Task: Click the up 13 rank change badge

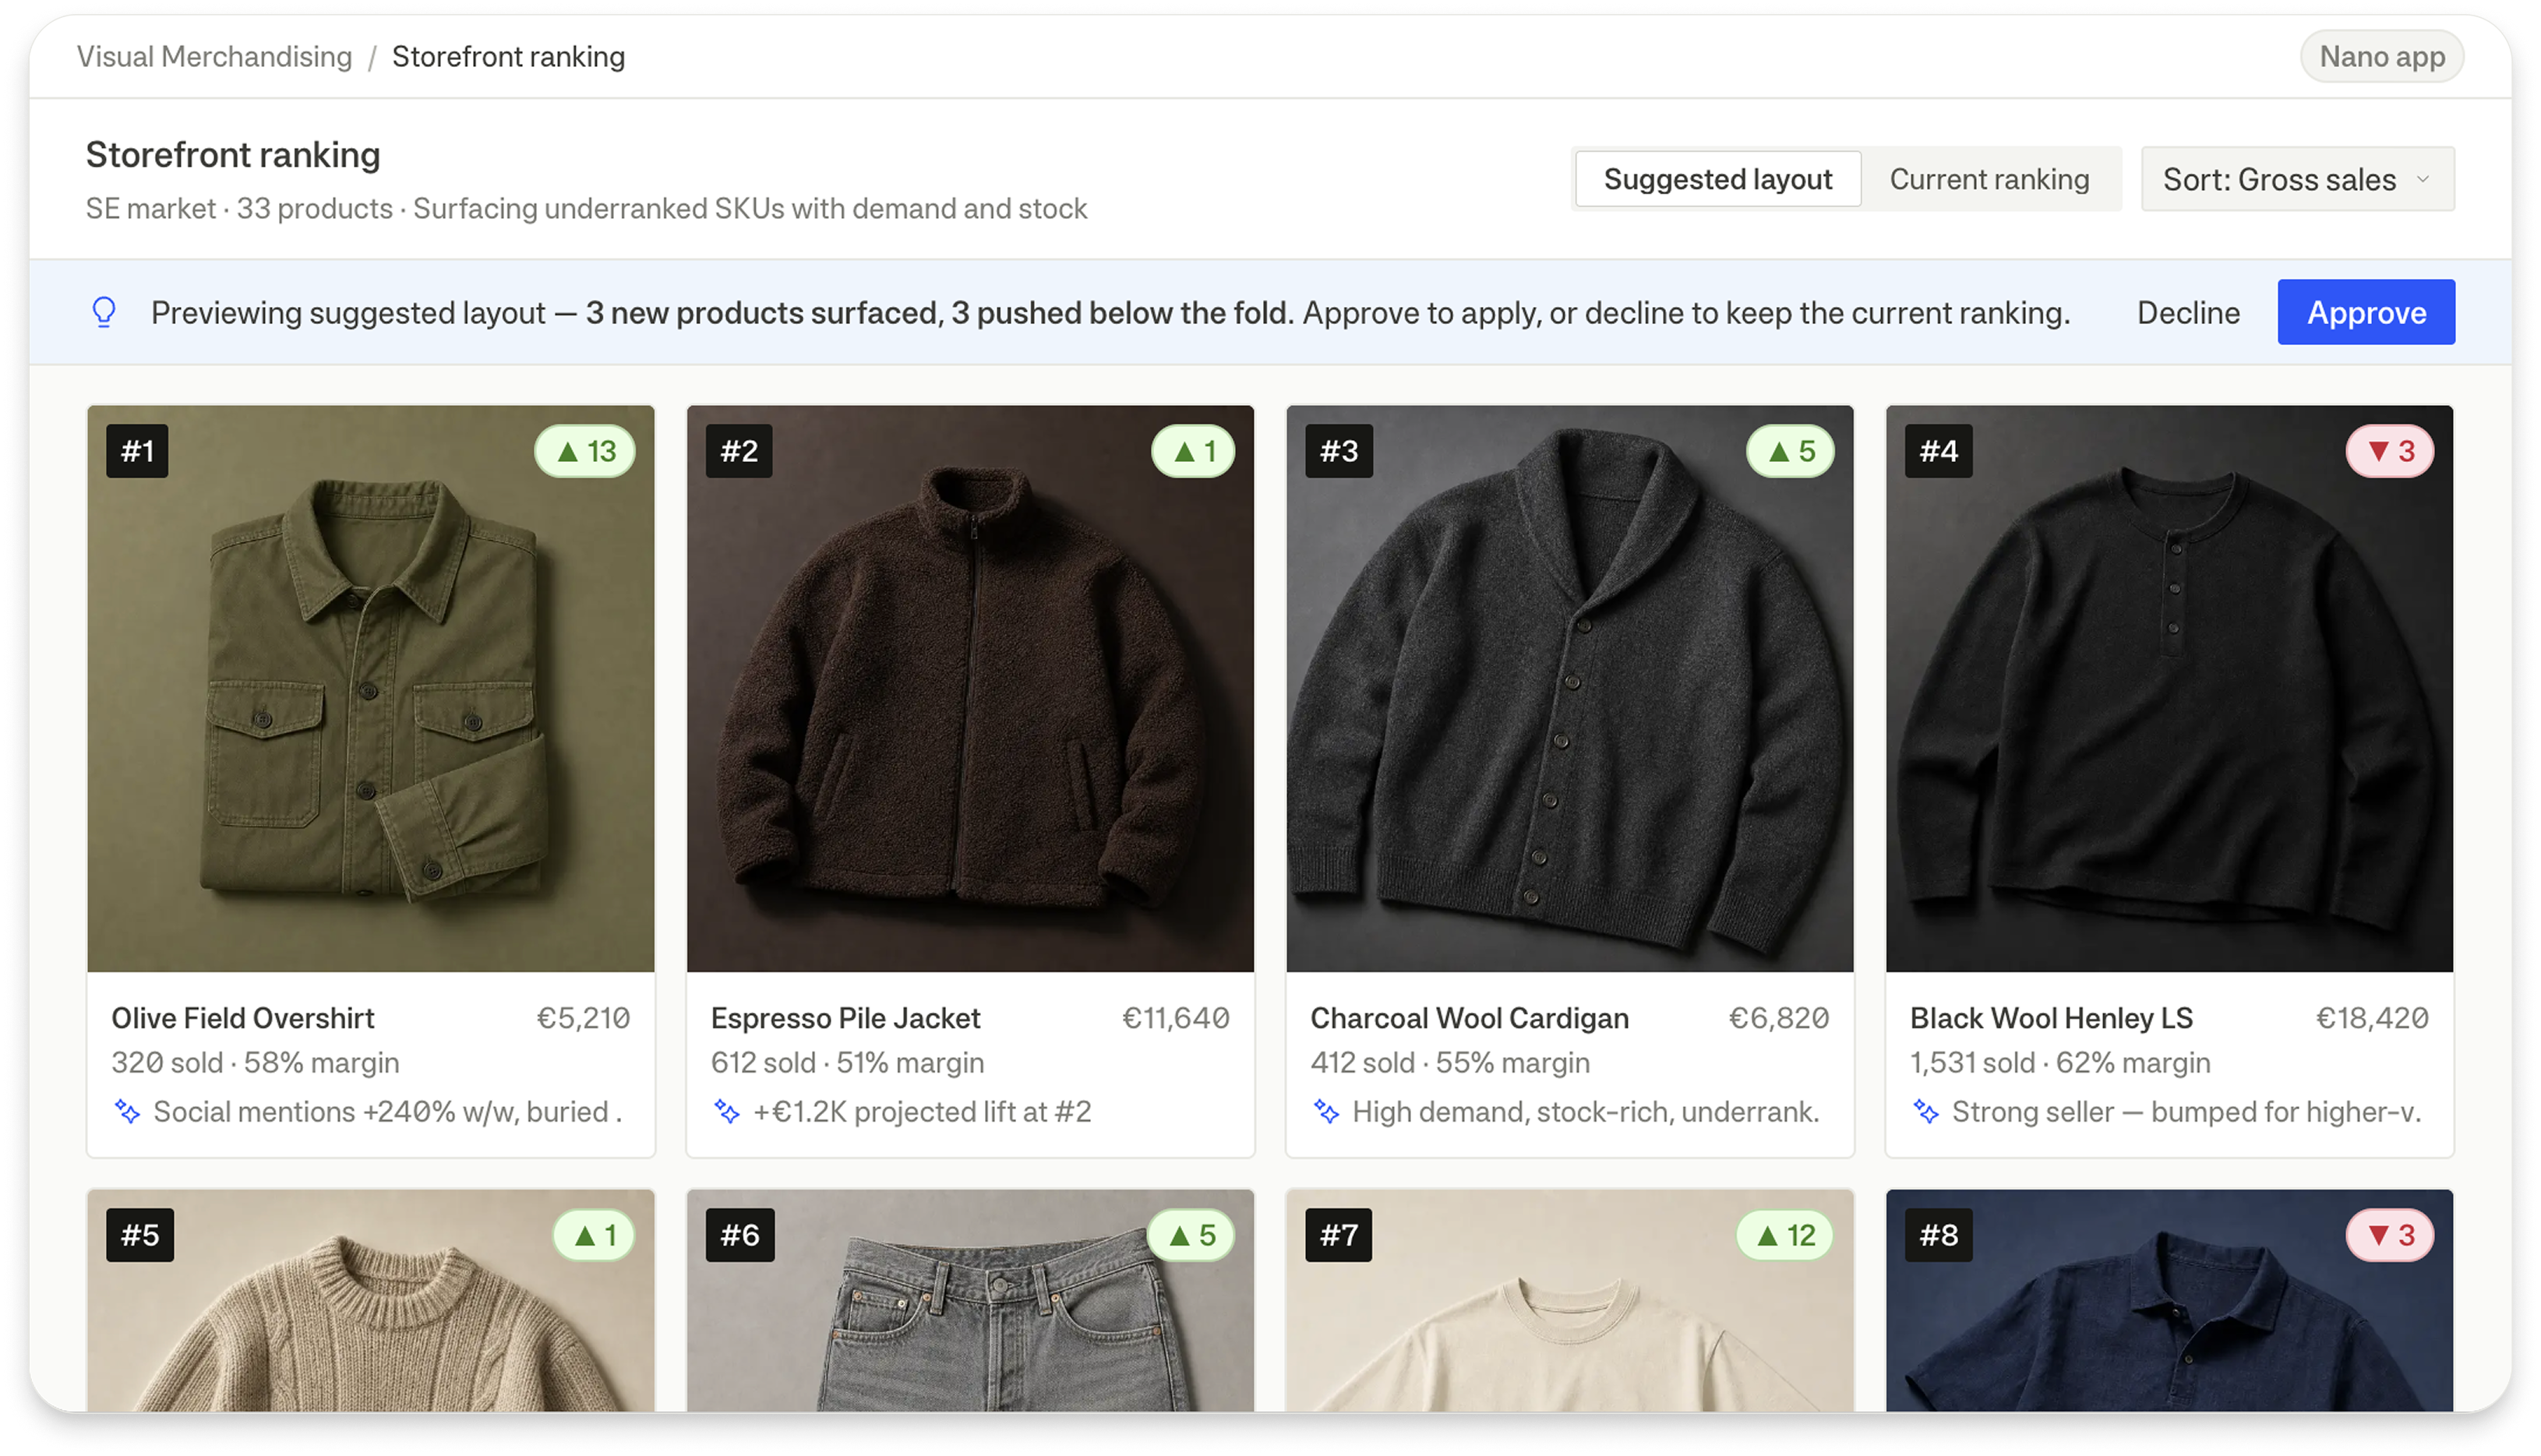Action: coord(585,451)
